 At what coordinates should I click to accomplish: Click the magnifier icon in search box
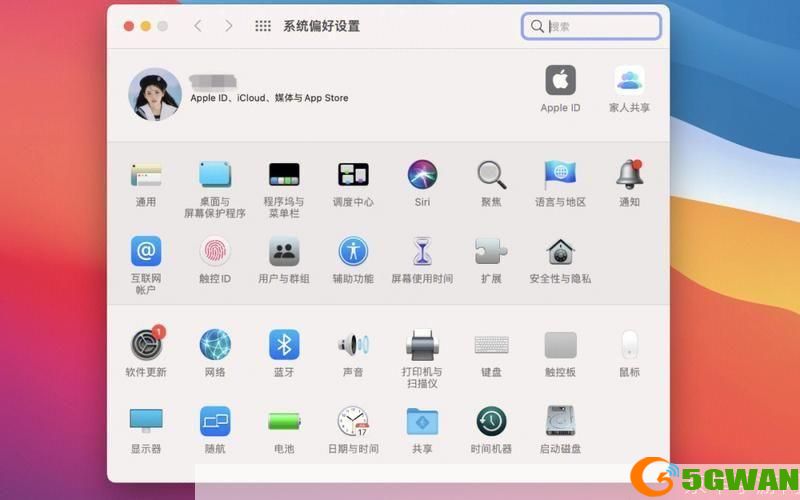(x=537, y=26)
